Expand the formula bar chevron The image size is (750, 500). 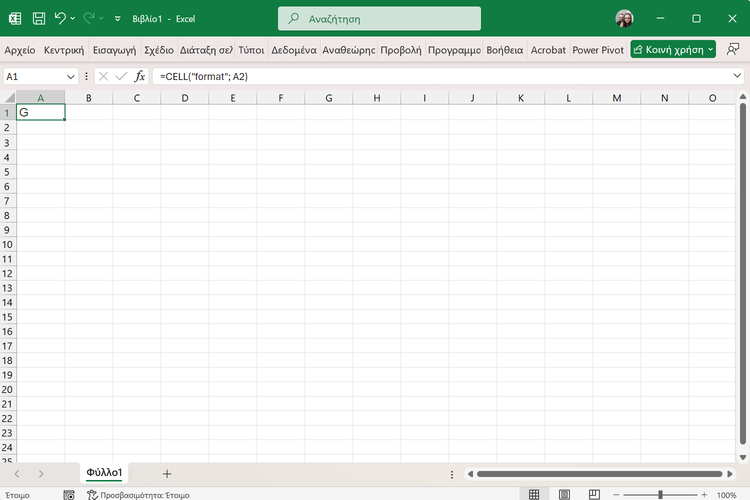click(737, 76)
